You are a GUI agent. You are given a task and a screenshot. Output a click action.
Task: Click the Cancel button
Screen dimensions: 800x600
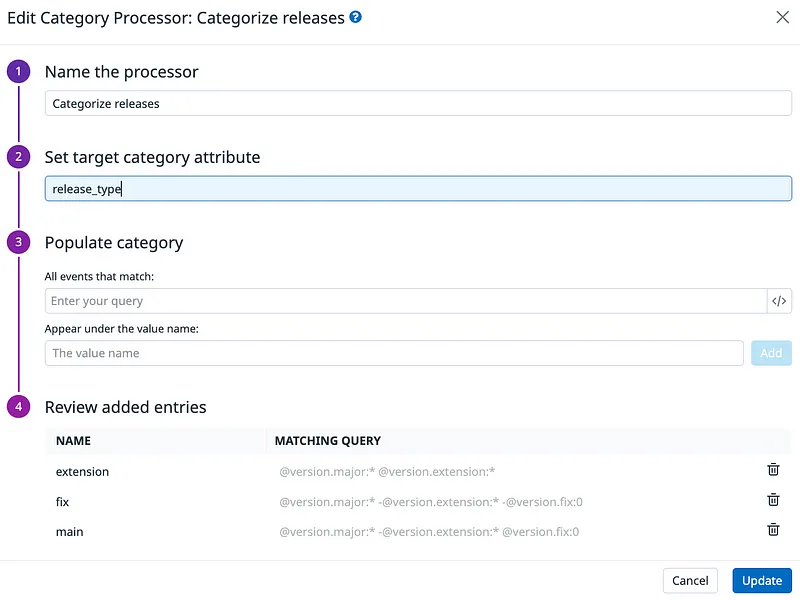690,580
